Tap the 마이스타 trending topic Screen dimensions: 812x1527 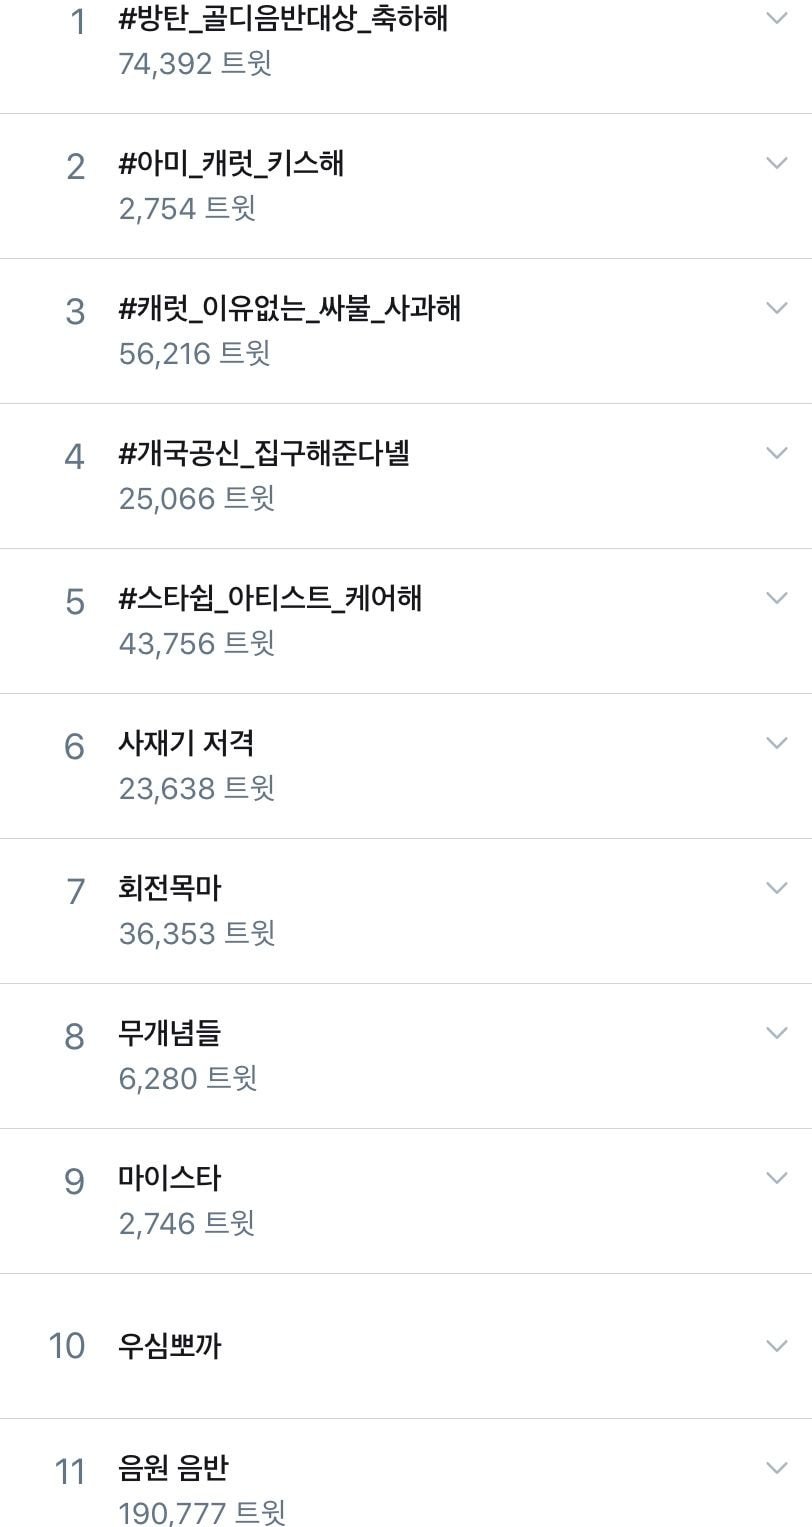pyautogui.click(x=169, y=1179)
